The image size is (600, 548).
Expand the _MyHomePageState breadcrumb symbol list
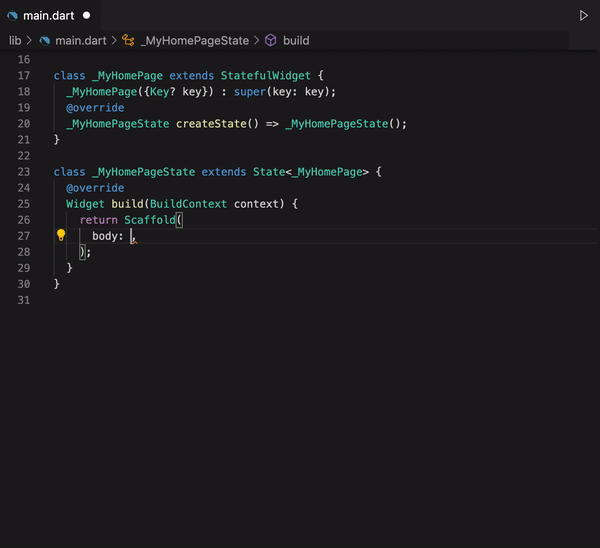pyautogui.click(x=195, y=41)
